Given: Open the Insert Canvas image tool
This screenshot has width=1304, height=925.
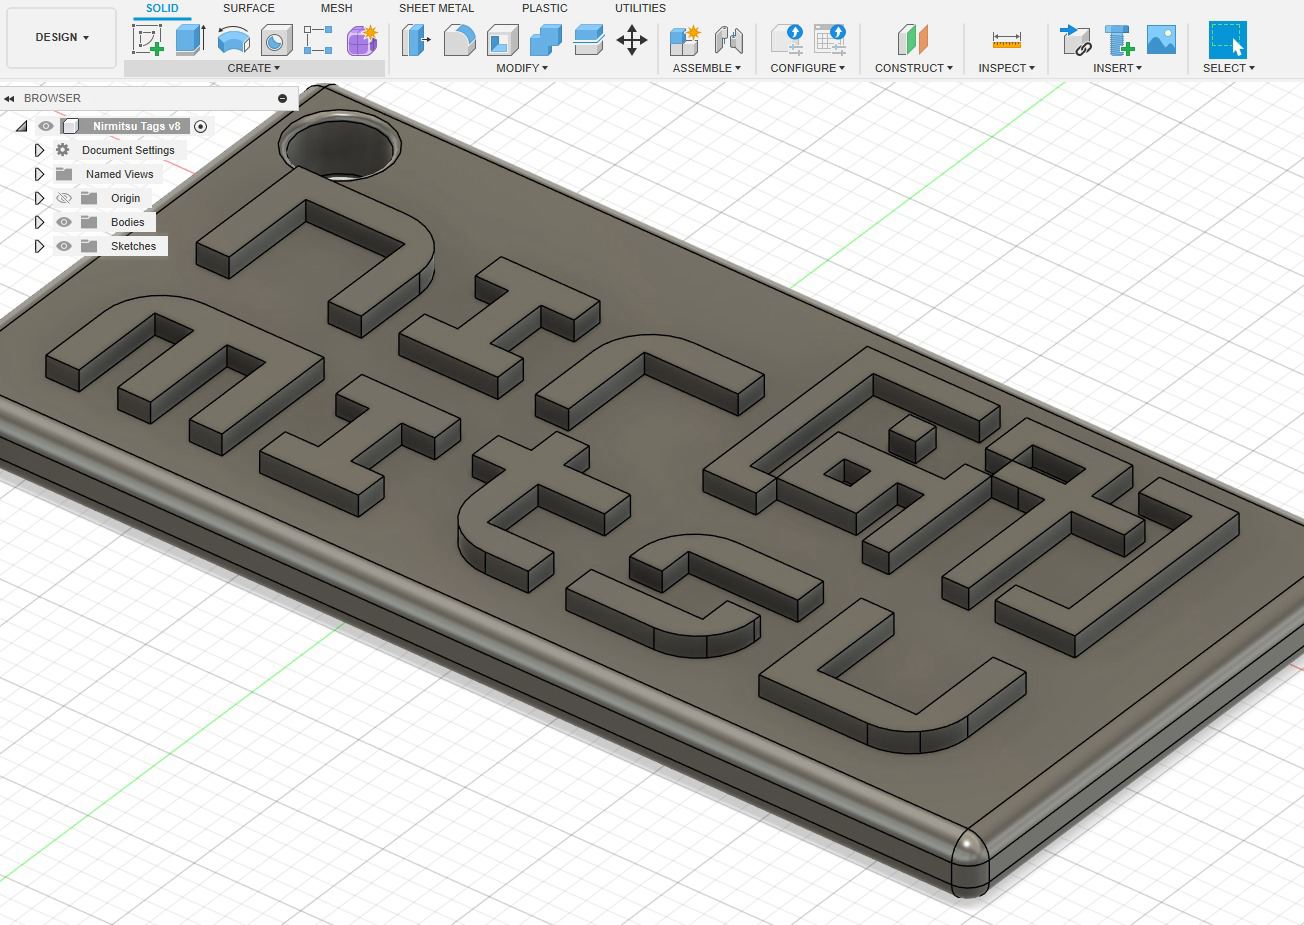Looking at the screenshot, I should (1161, 40).
